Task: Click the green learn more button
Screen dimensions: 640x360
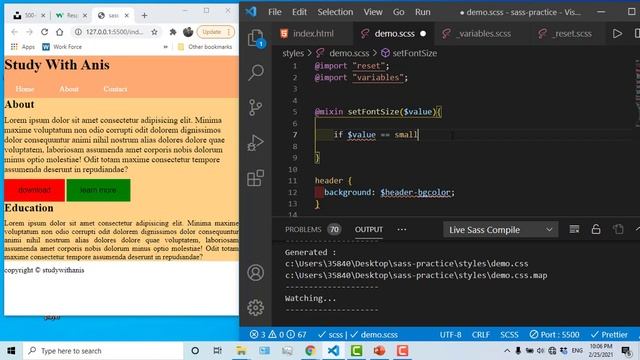Action: pyautogui.click(x=98, y=190)
